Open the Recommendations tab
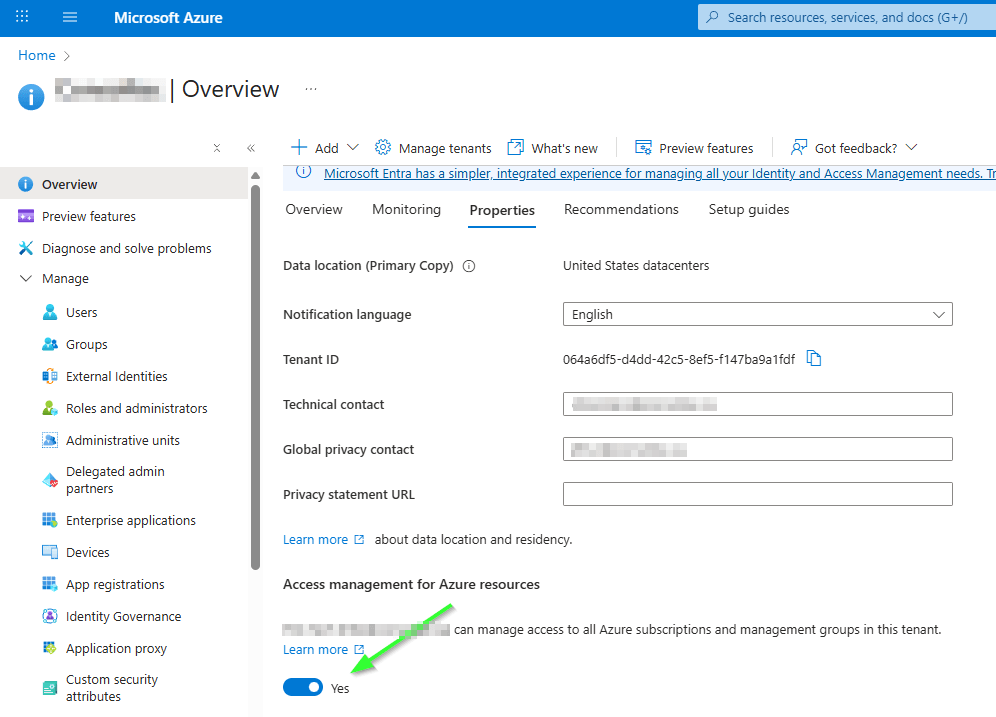The height and width of the screenshot is (717, 996). [x=621, y=210]
